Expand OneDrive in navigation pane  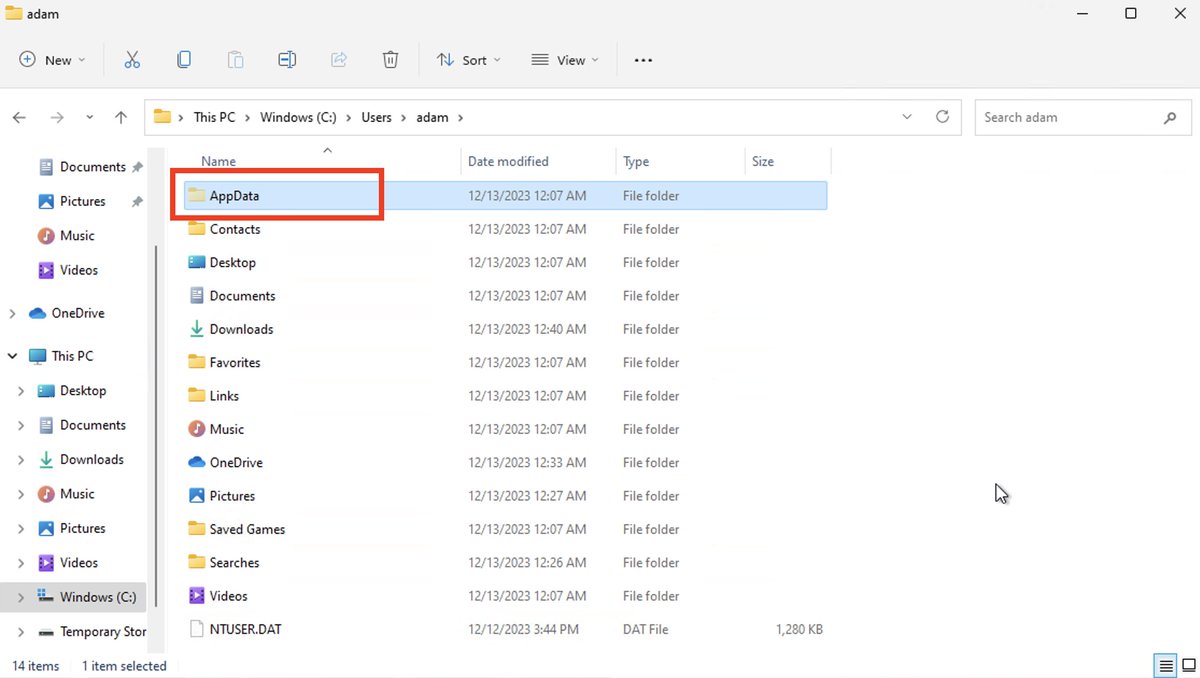(x=12, y=313)
